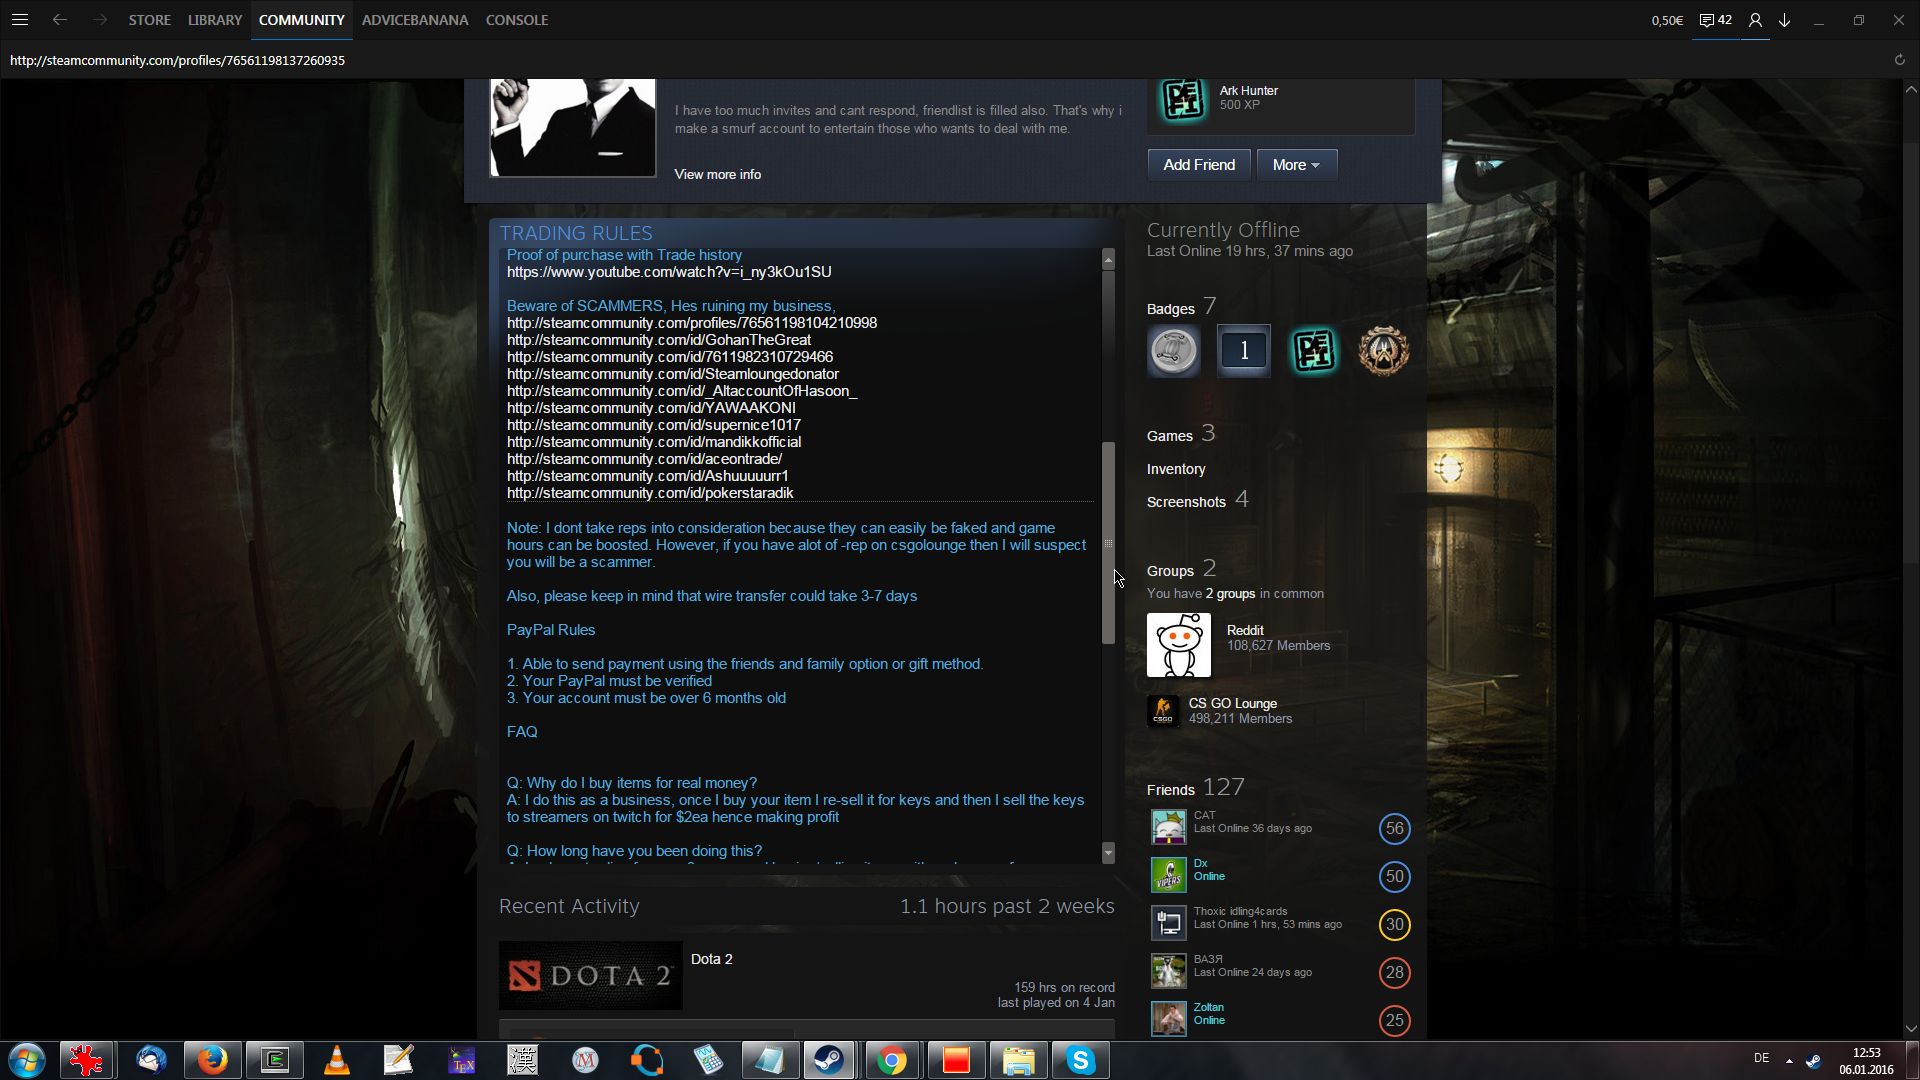Viewport: 1920px width, 1080px height.
Task: Open the downloads arrow icon
Action: 1784,20
